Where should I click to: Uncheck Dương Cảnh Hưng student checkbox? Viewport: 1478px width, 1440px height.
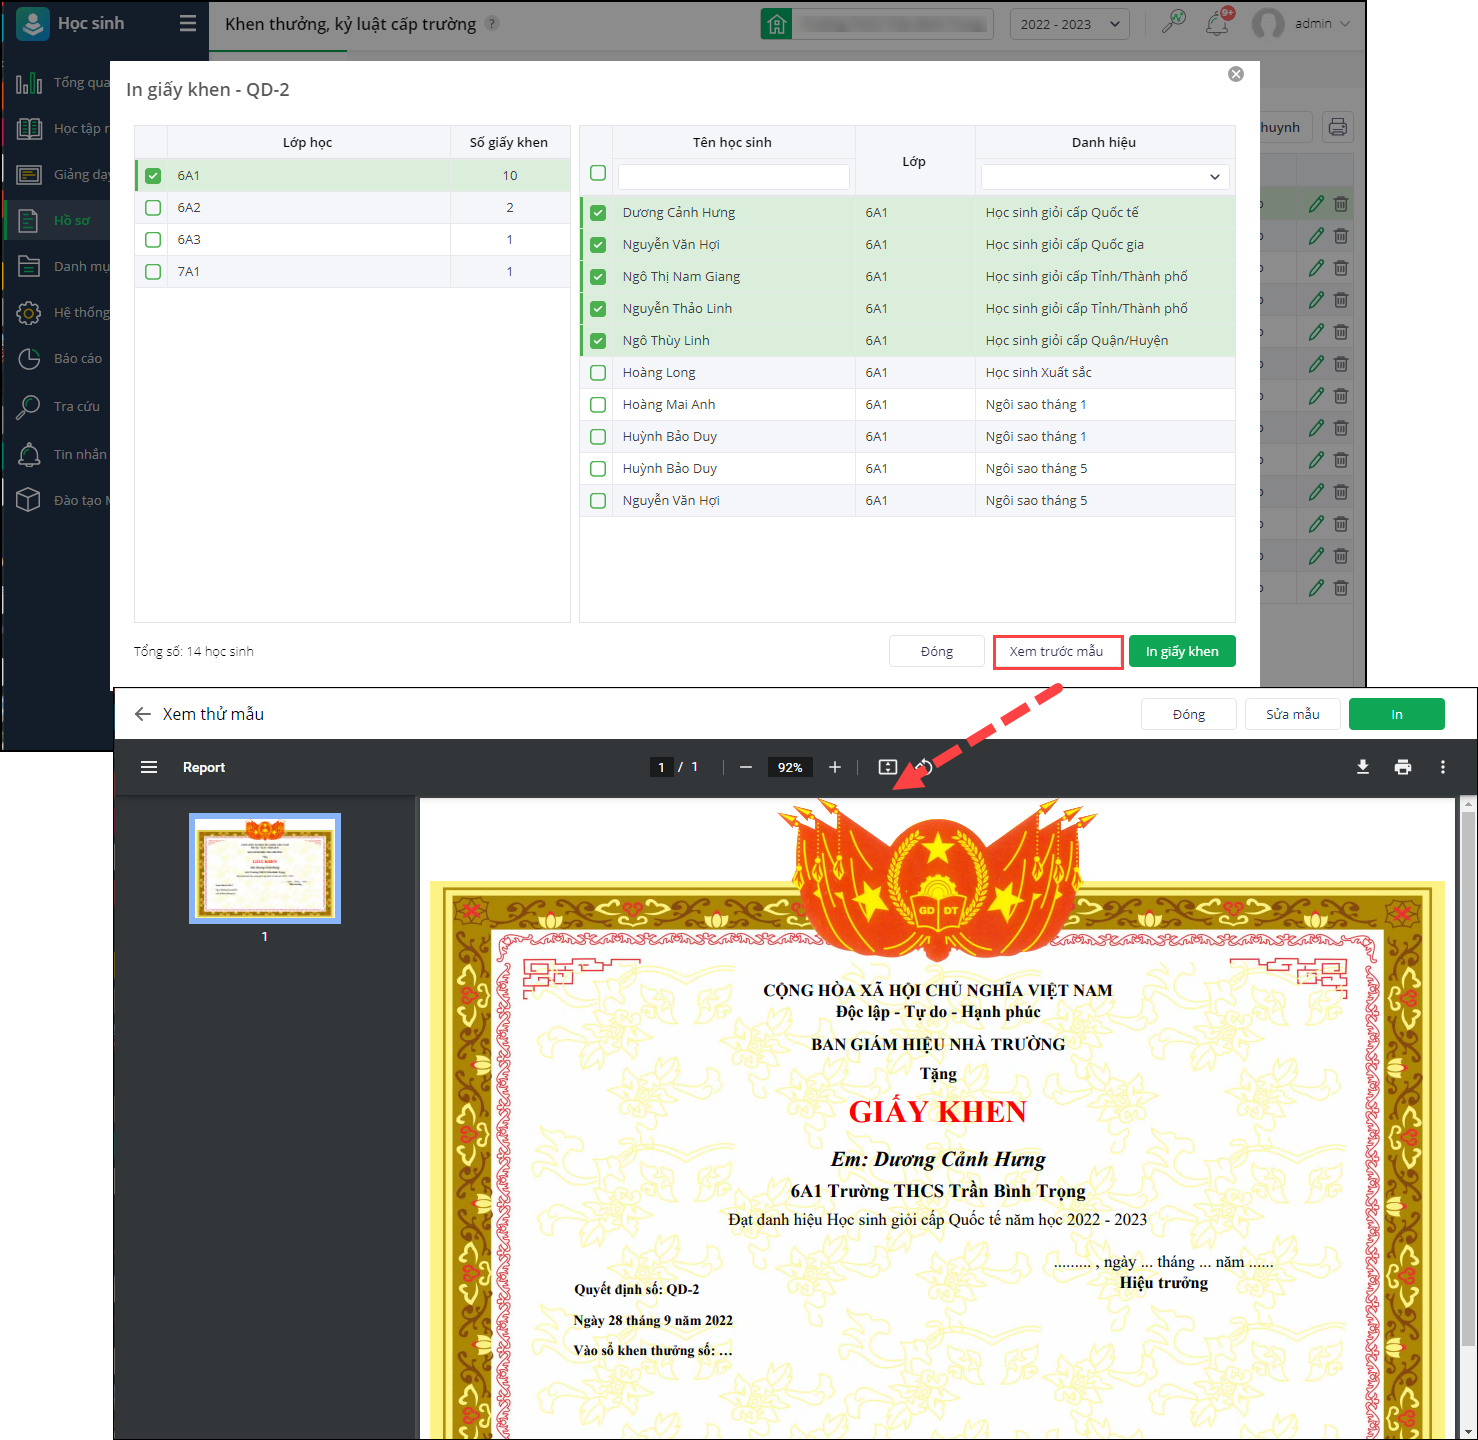click(x=598, y=213)
